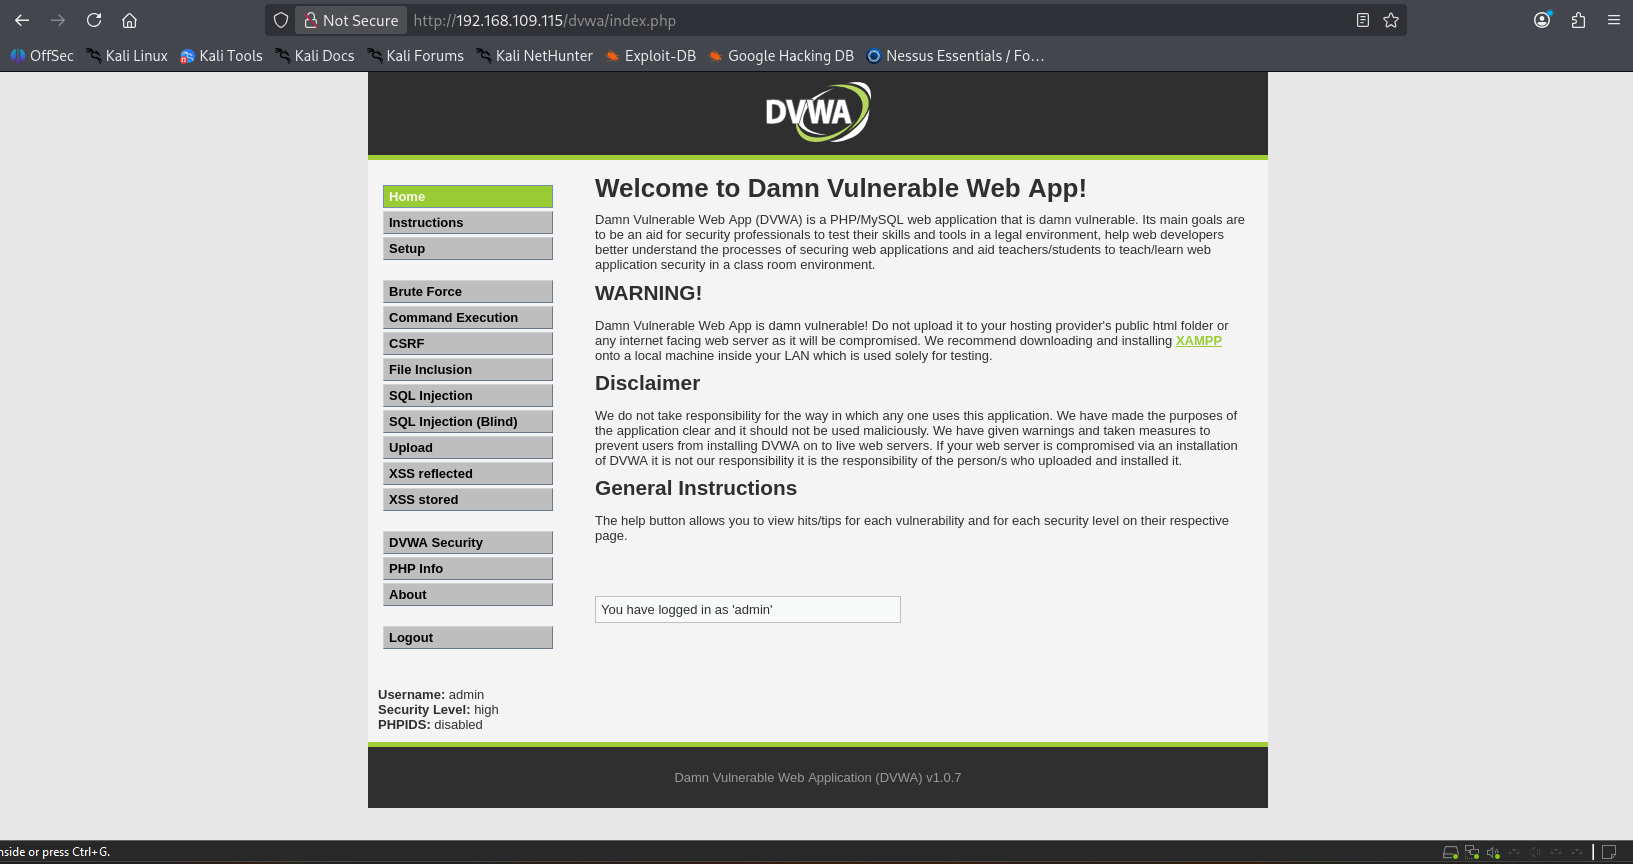Image resolution: width=1633 pixels, height=864 pixels.
Task: Click the VM network adapter status icon
Action: pyautogui.click(x=1472, y=853)
